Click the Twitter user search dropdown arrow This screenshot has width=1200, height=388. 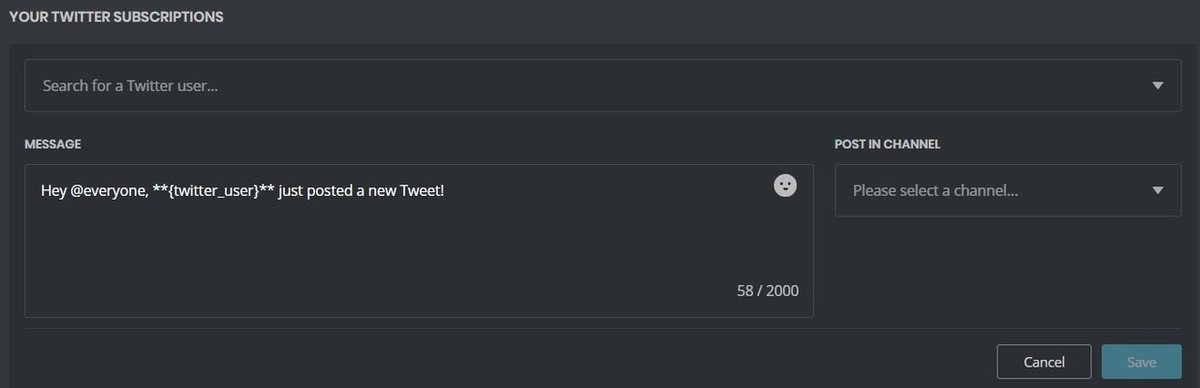coord(1158,86)
